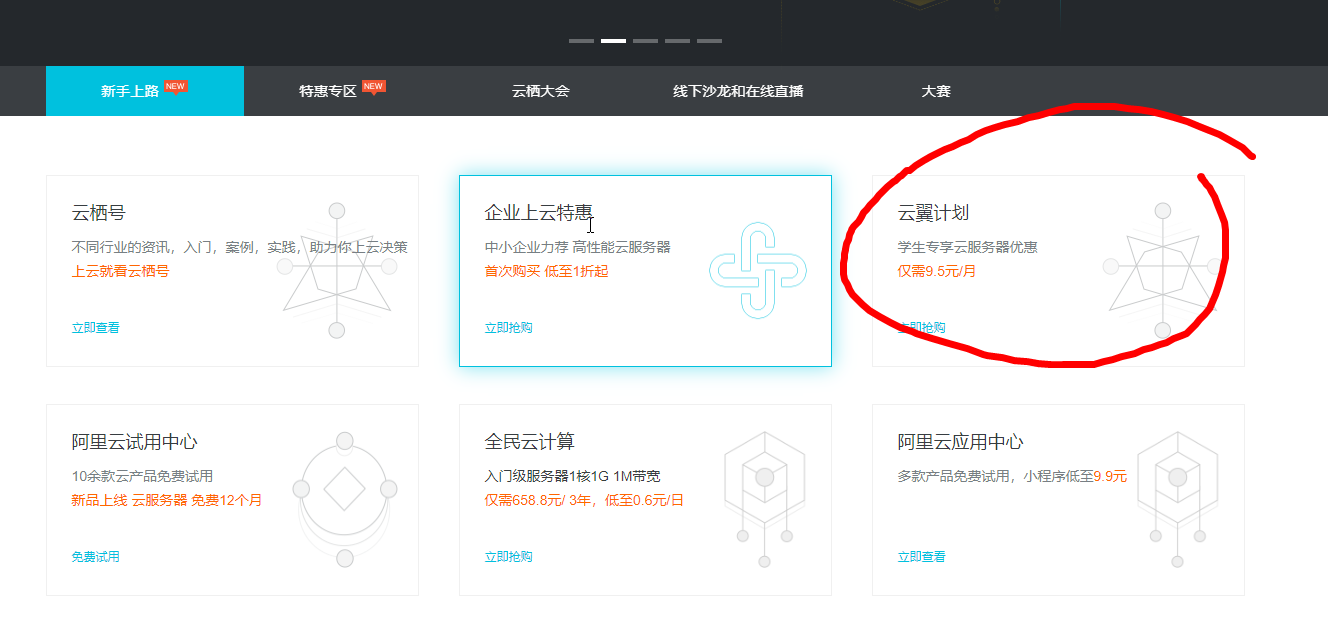The width and height of the screenshot is (1328, 635).
Task: Click 立即抢购 link in 云翼计划 card
Action: (x=922, y=328)
